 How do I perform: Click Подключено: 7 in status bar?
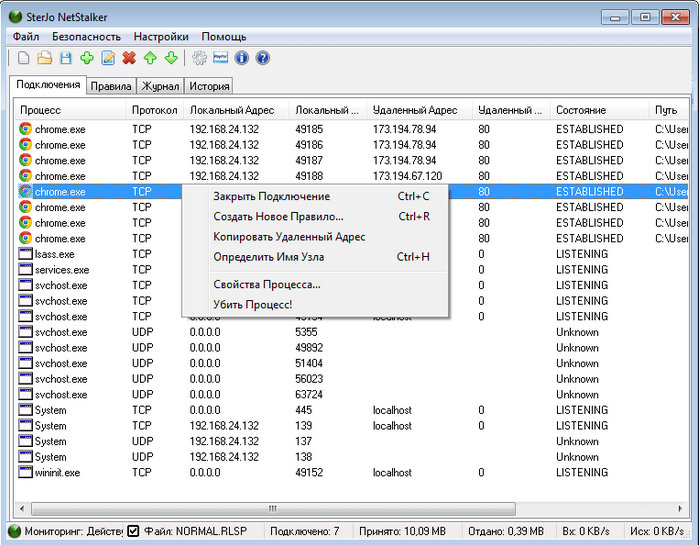pos(304,531)
